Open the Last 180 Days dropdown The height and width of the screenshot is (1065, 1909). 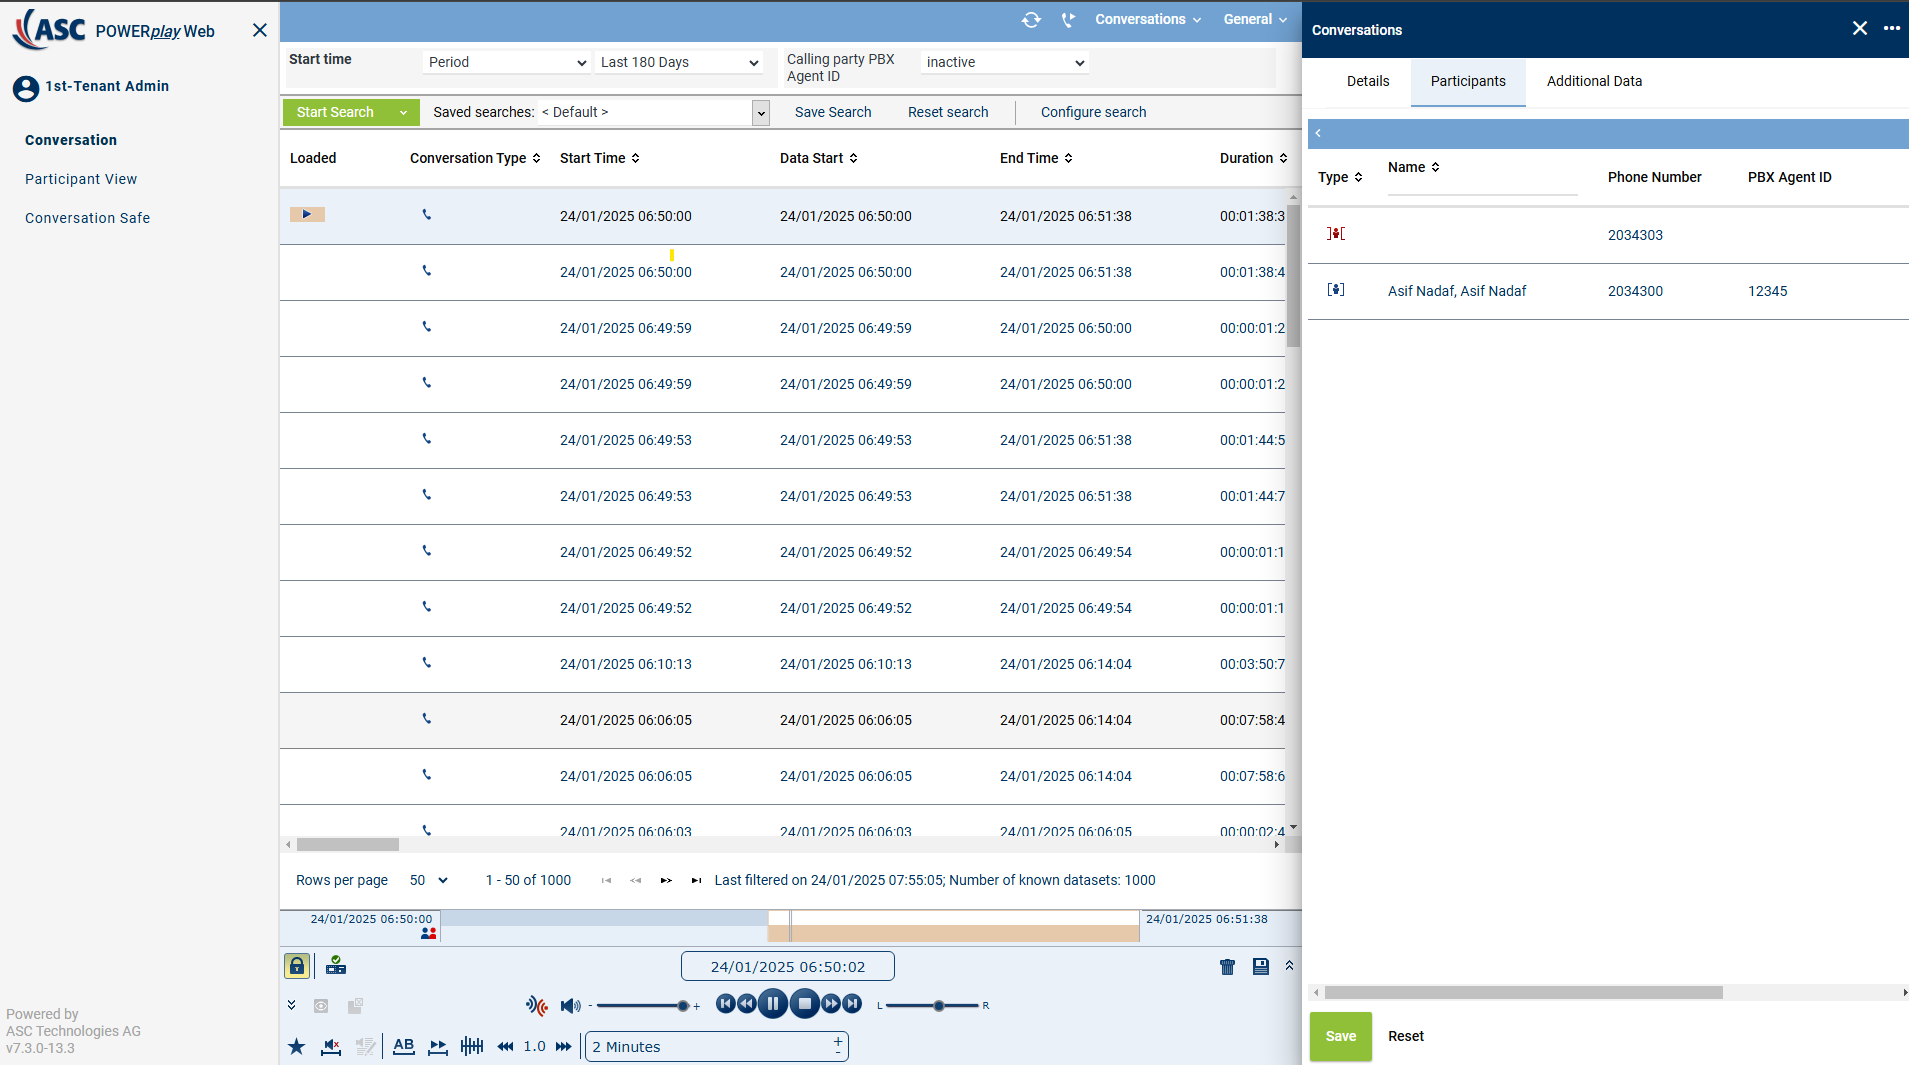679,62
